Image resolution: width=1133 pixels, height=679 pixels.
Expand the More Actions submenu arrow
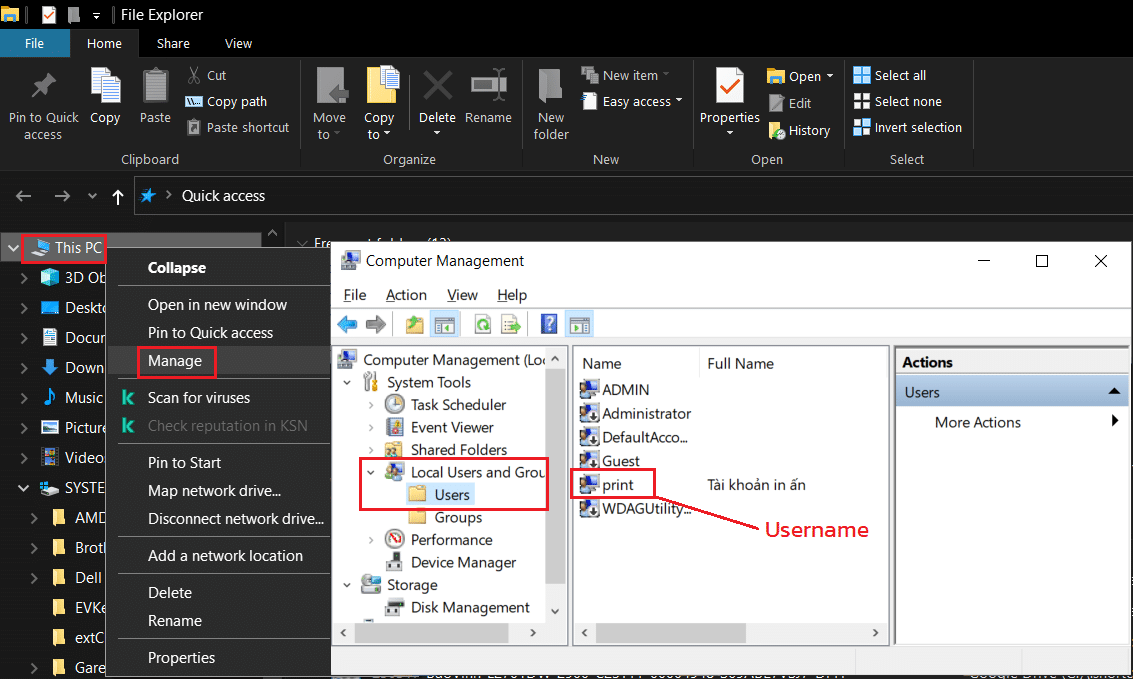pos(1114,422)
